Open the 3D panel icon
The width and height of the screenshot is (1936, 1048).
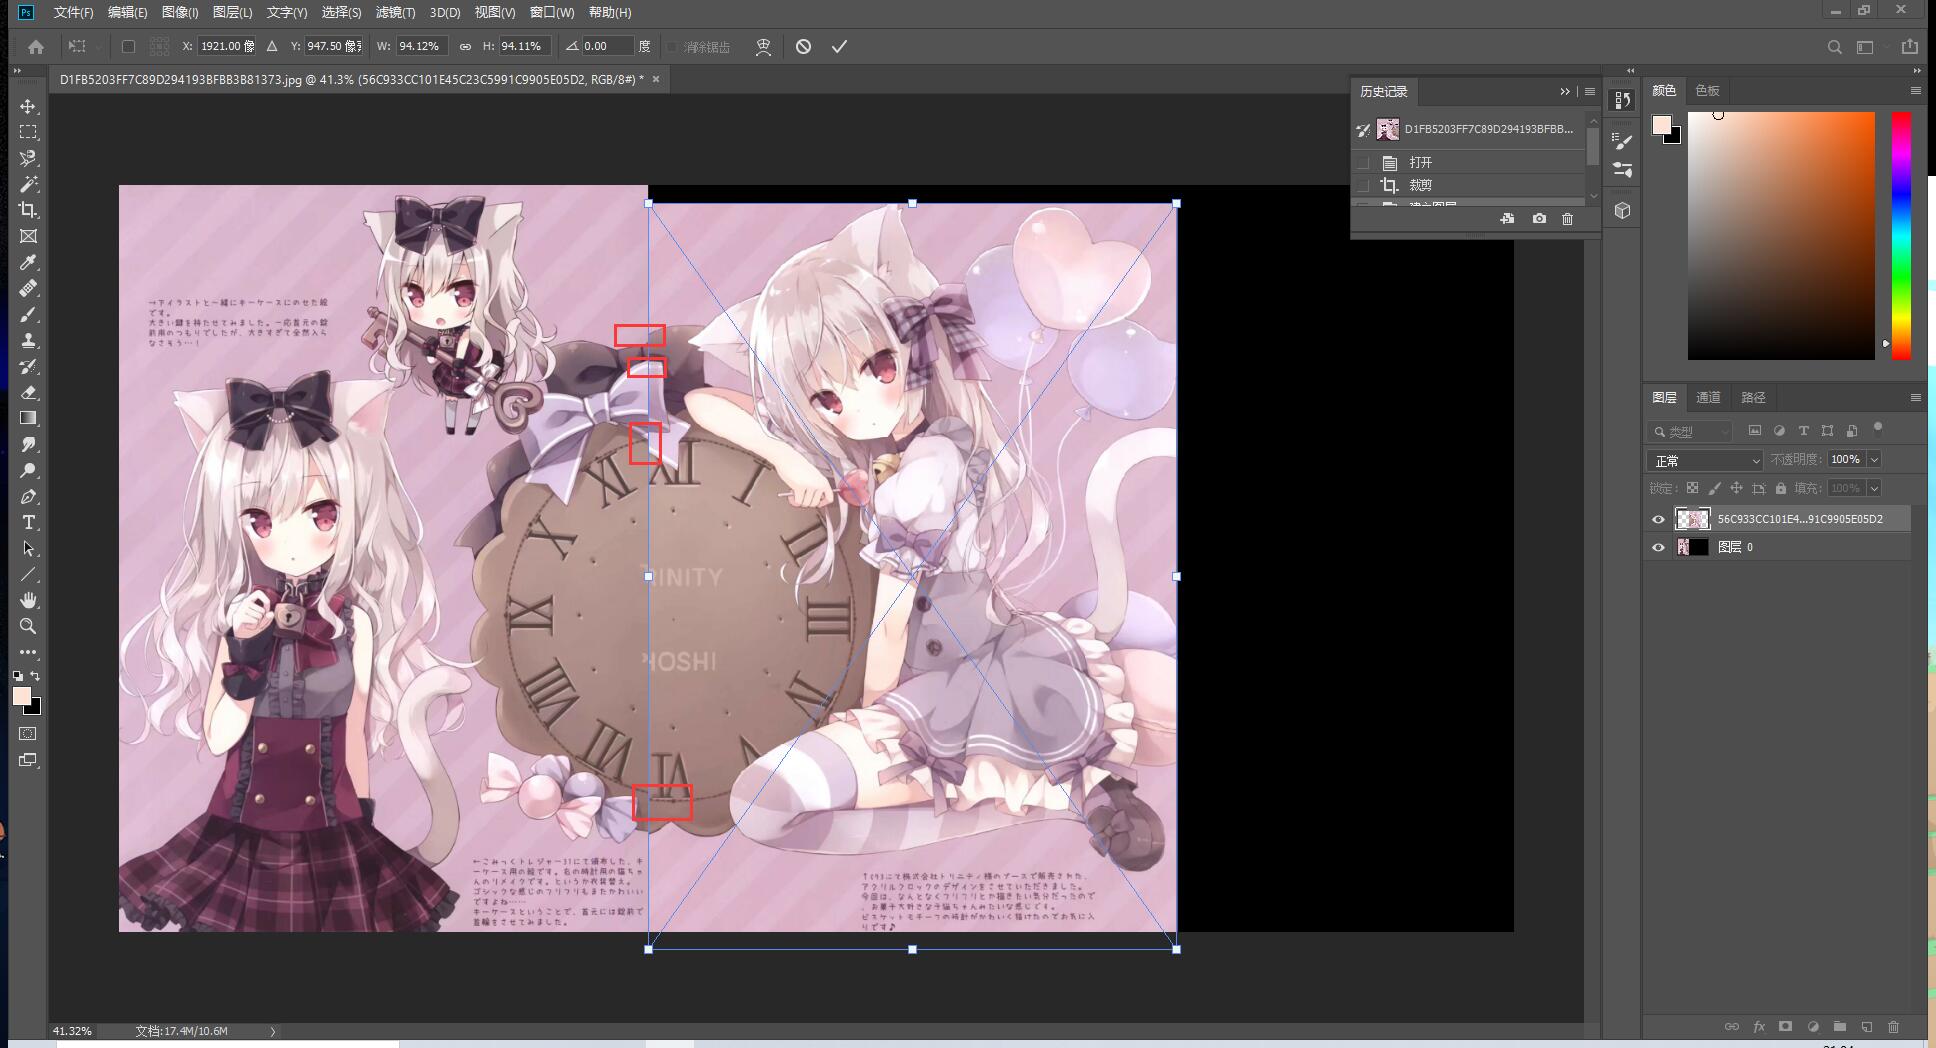(x=1622, y=211)
